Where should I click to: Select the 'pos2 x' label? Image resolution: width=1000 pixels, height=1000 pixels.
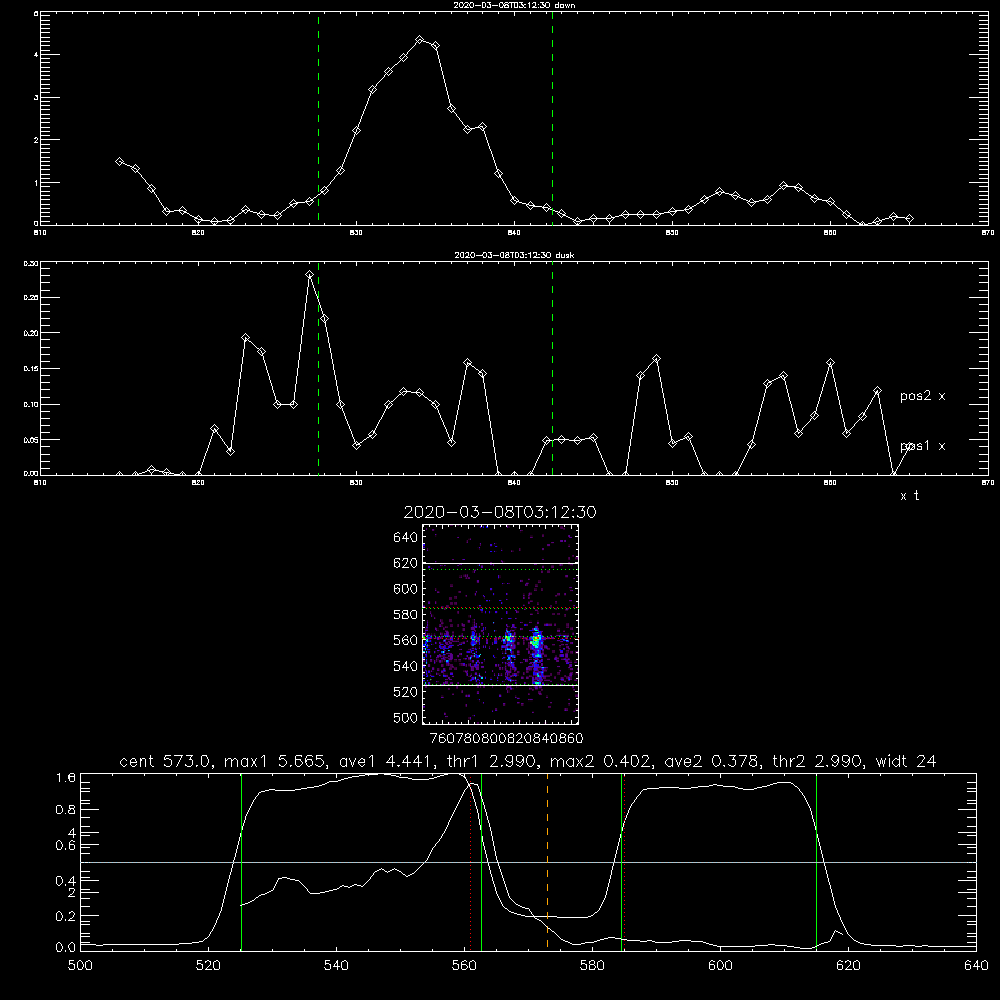(922, 396)
